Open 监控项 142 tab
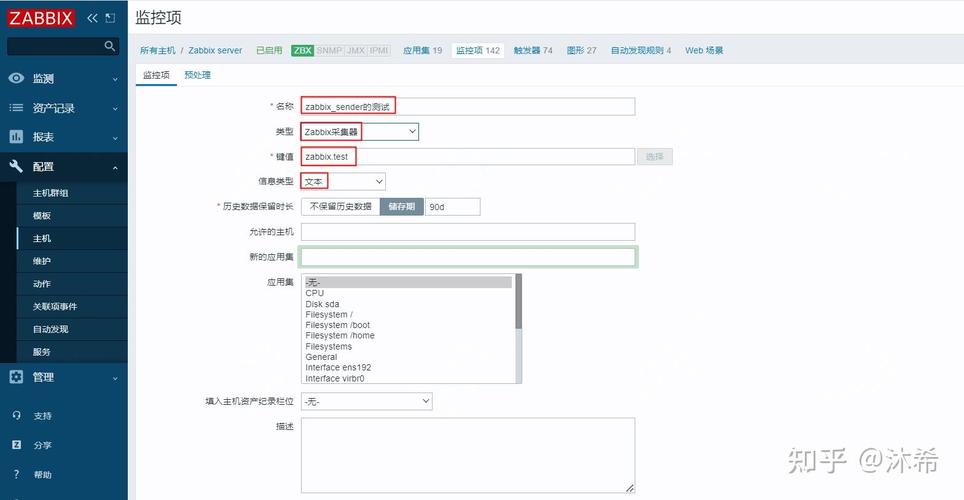Image resolution: width=964 pixels, height=500 pixels. pyautogui.click(x=478, y=50)
